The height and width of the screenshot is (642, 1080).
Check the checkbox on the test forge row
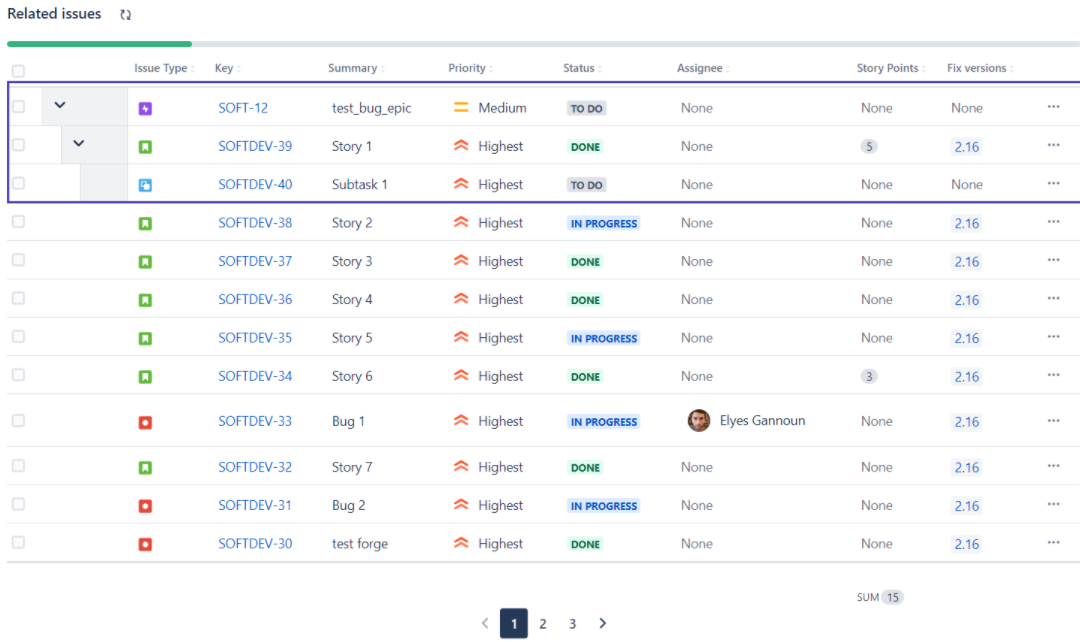click(x=17, y=543)
